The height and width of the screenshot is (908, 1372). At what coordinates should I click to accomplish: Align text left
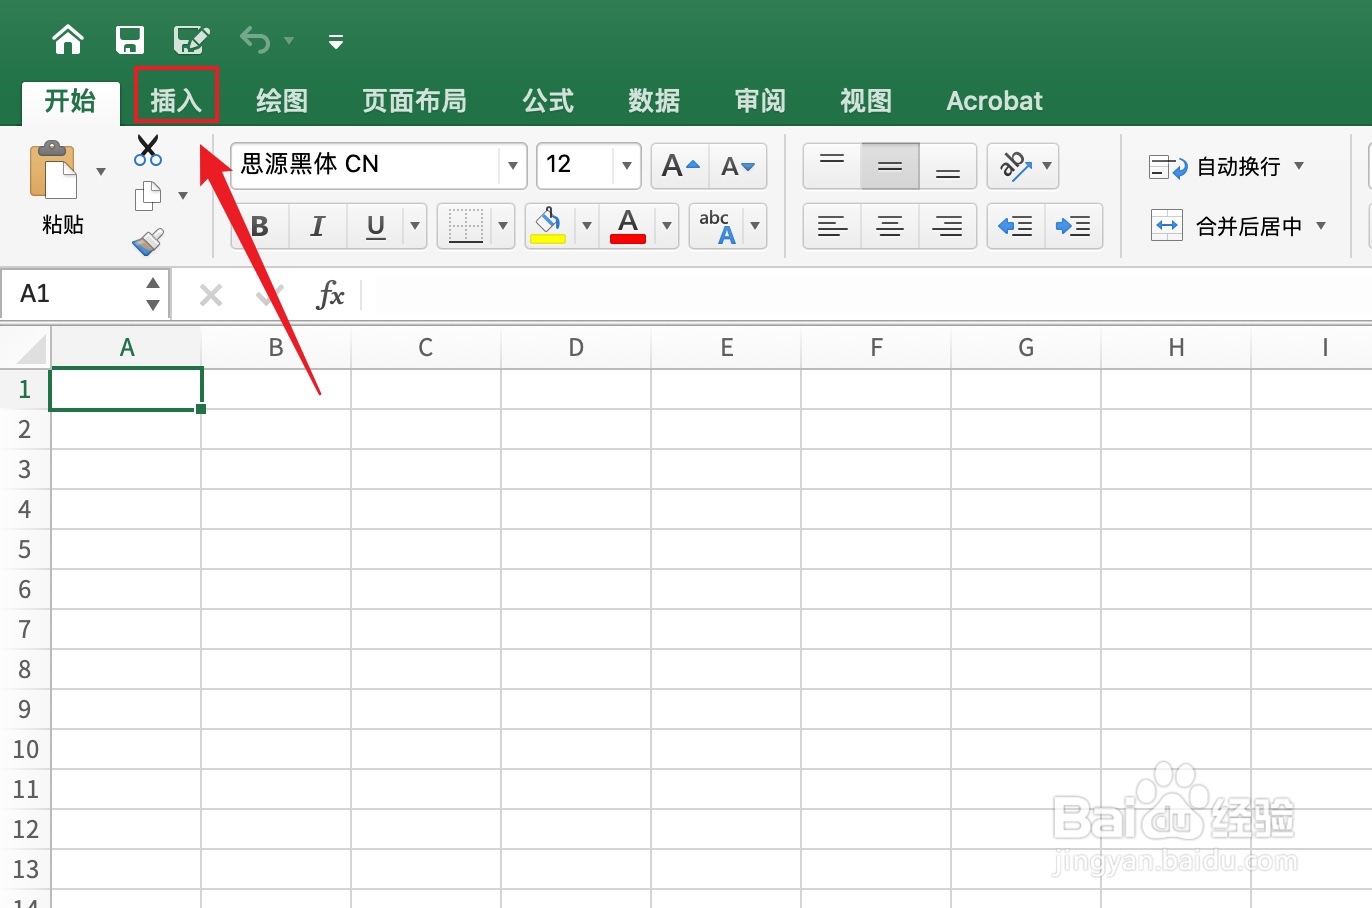[832, 226]
